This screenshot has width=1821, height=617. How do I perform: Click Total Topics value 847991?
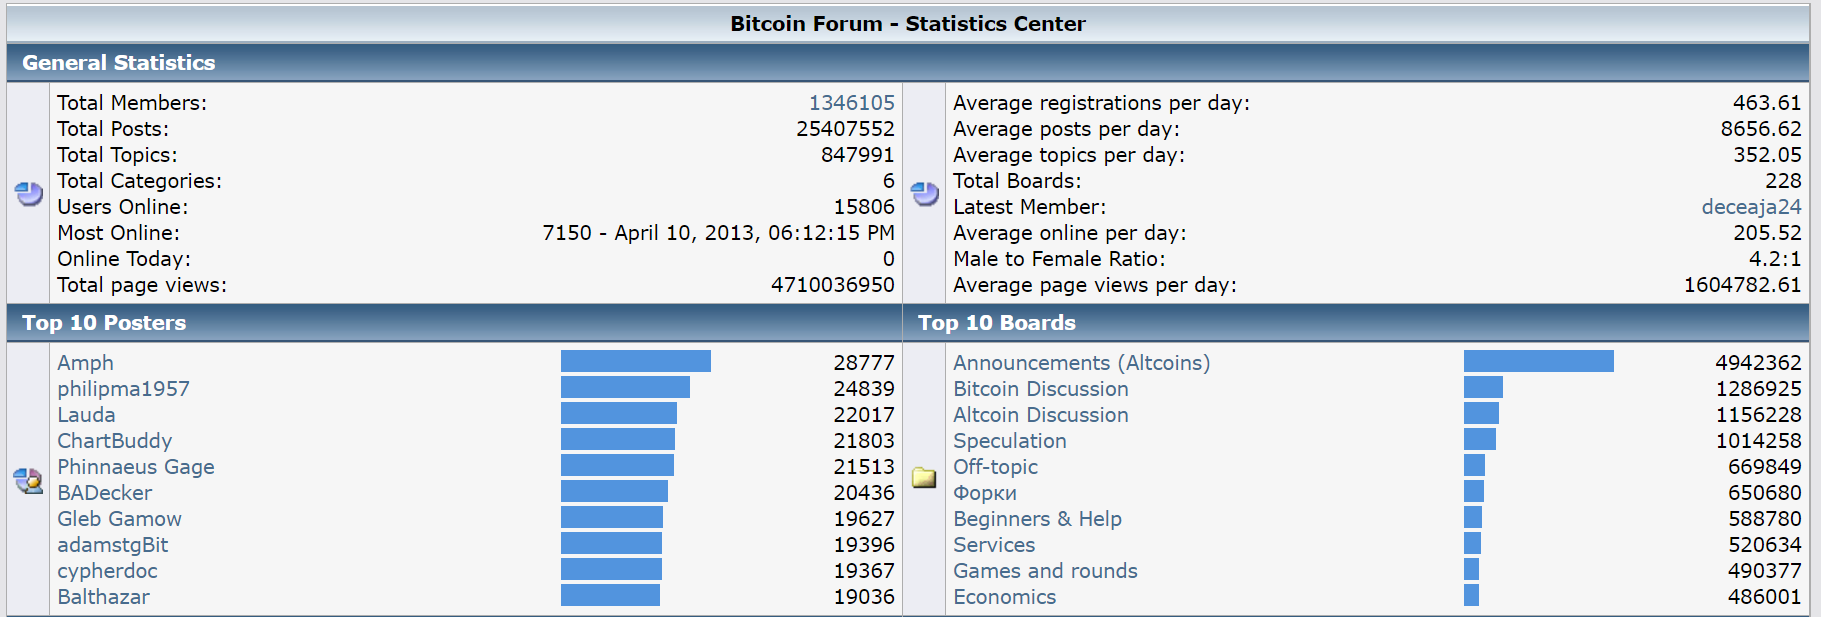pos(858,155)
